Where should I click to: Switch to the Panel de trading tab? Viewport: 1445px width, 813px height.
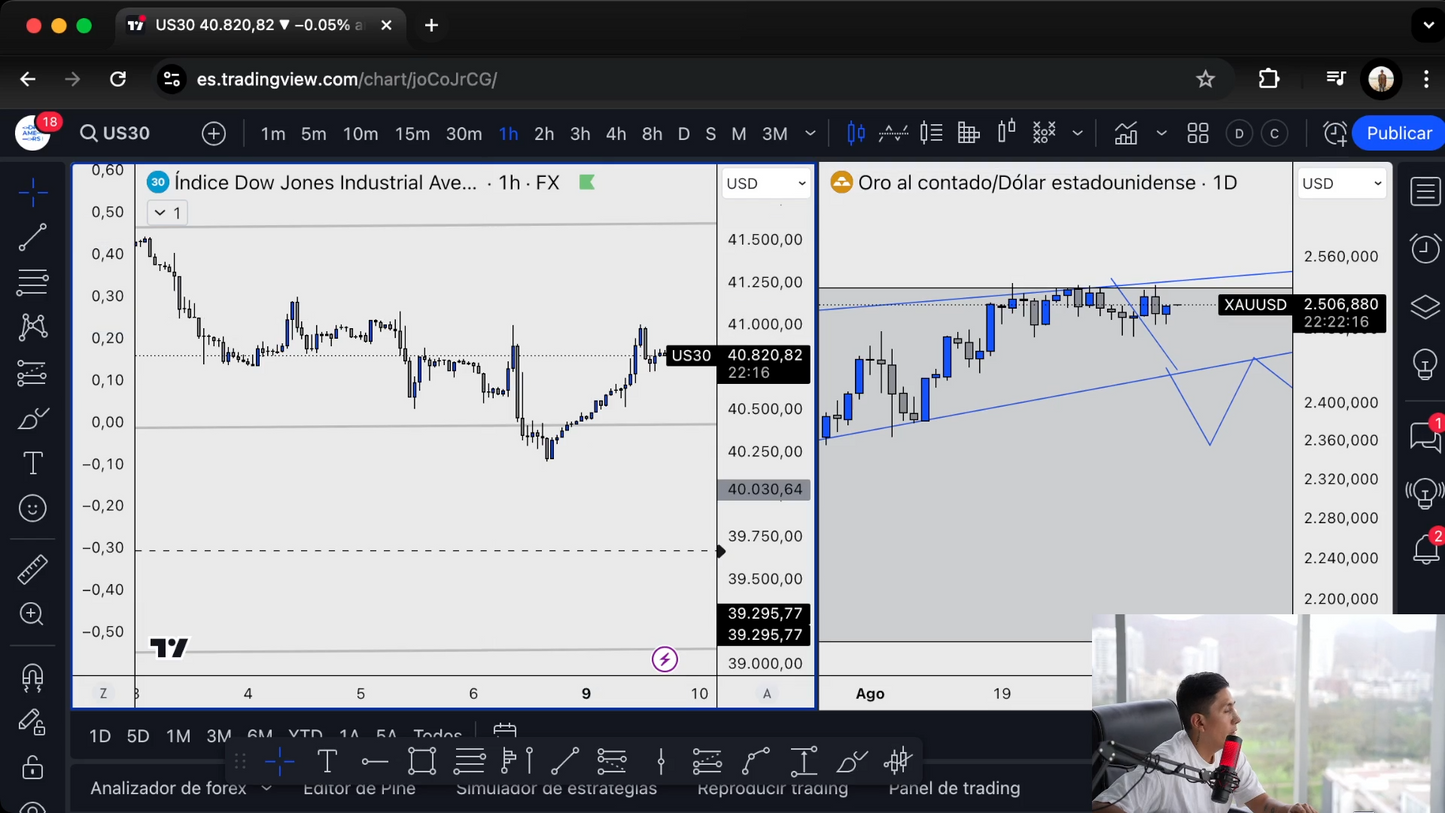tap(953, 788)
